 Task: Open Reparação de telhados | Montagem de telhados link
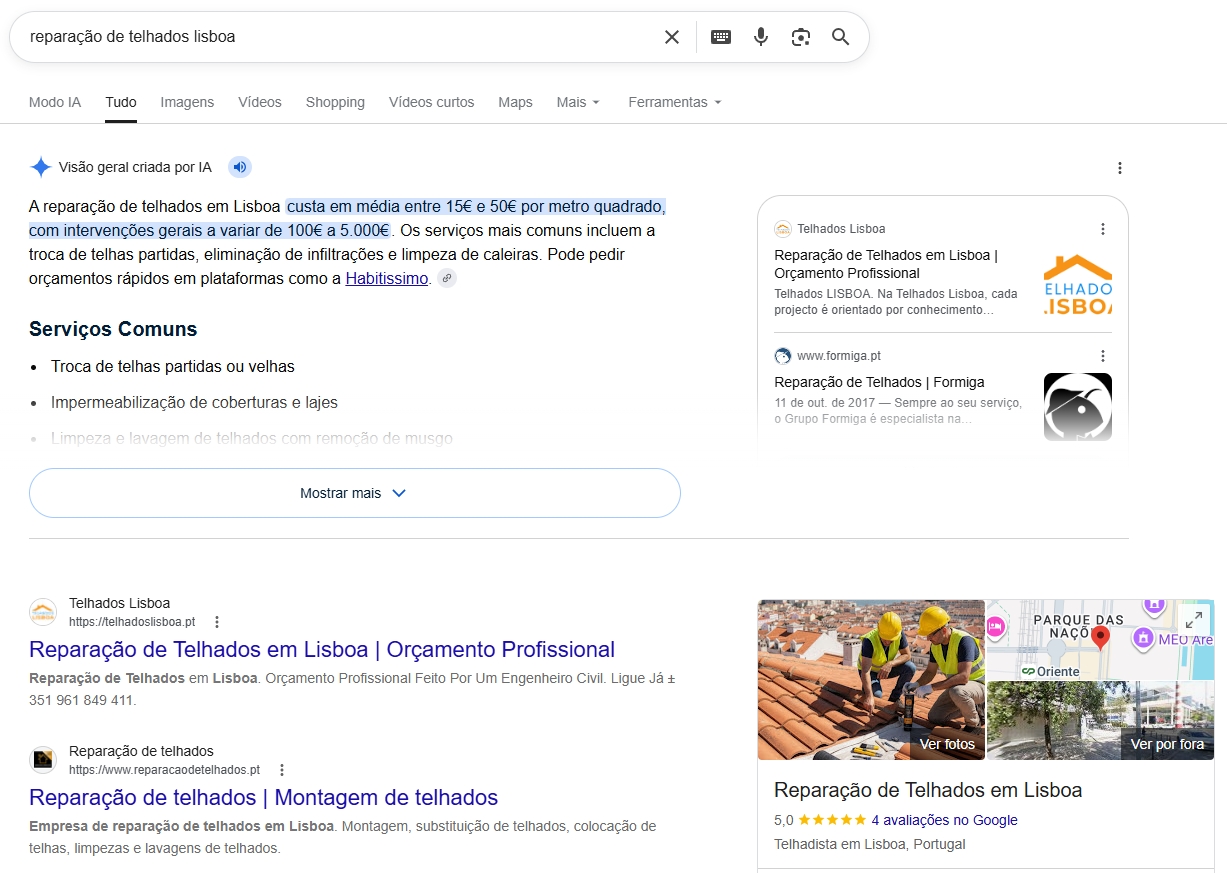[264, 797]
